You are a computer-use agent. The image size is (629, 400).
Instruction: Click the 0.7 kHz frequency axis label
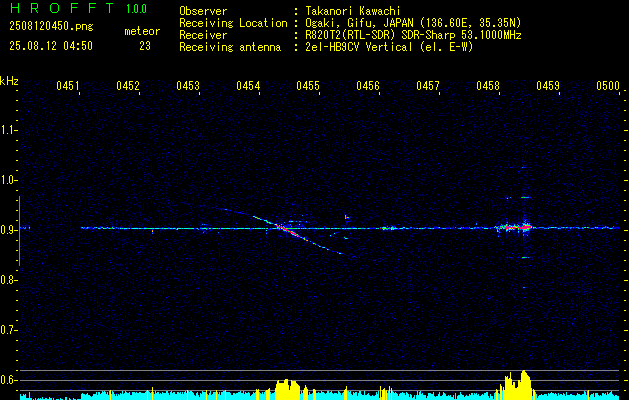tap(8, 330)
